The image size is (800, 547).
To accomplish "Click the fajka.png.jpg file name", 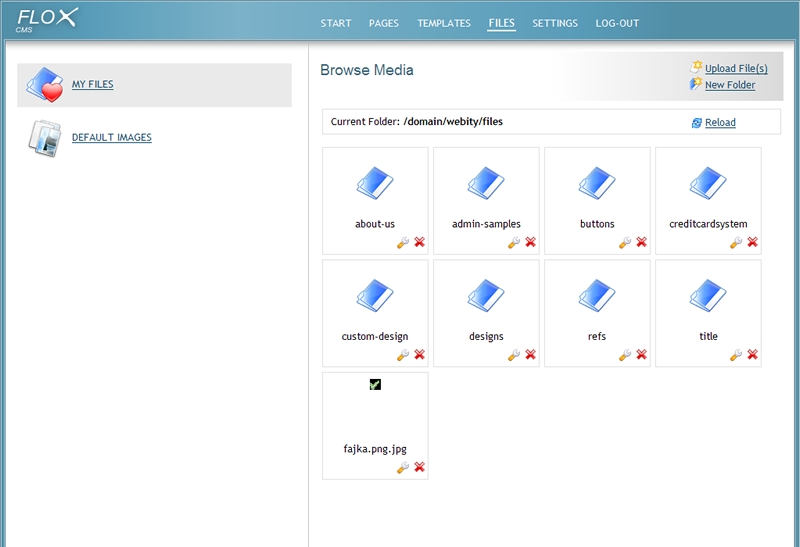I will tap(375, 449).
